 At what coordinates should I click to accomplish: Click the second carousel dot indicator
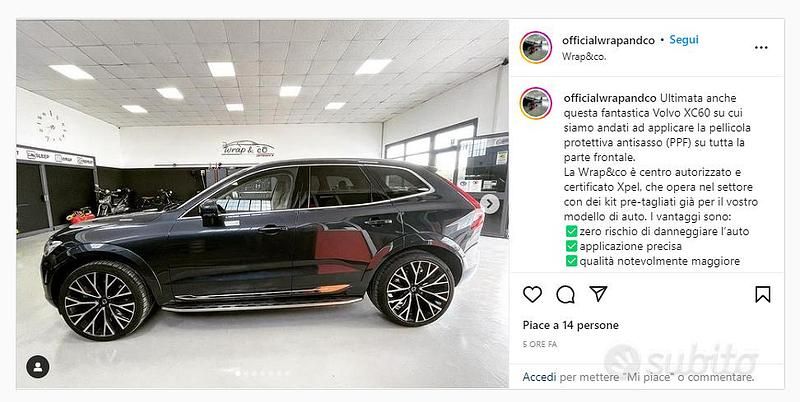click(x=246, y=373)
